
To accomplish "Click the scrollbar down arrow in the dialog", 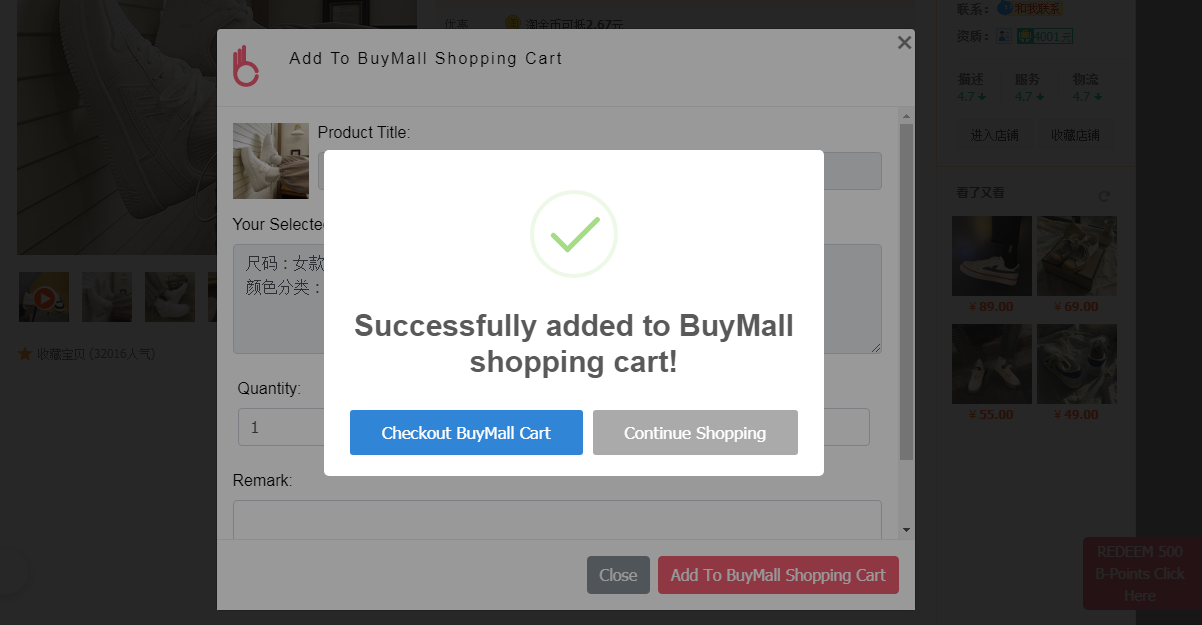I will (906, 530).
